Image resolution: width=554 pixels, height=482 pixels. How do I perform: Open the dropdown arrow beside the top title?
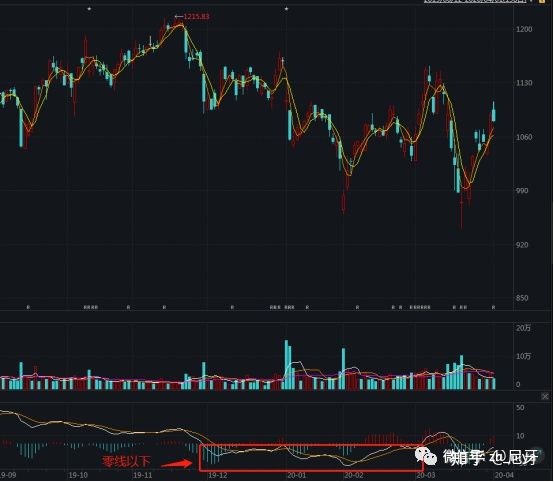coord(531,1)
